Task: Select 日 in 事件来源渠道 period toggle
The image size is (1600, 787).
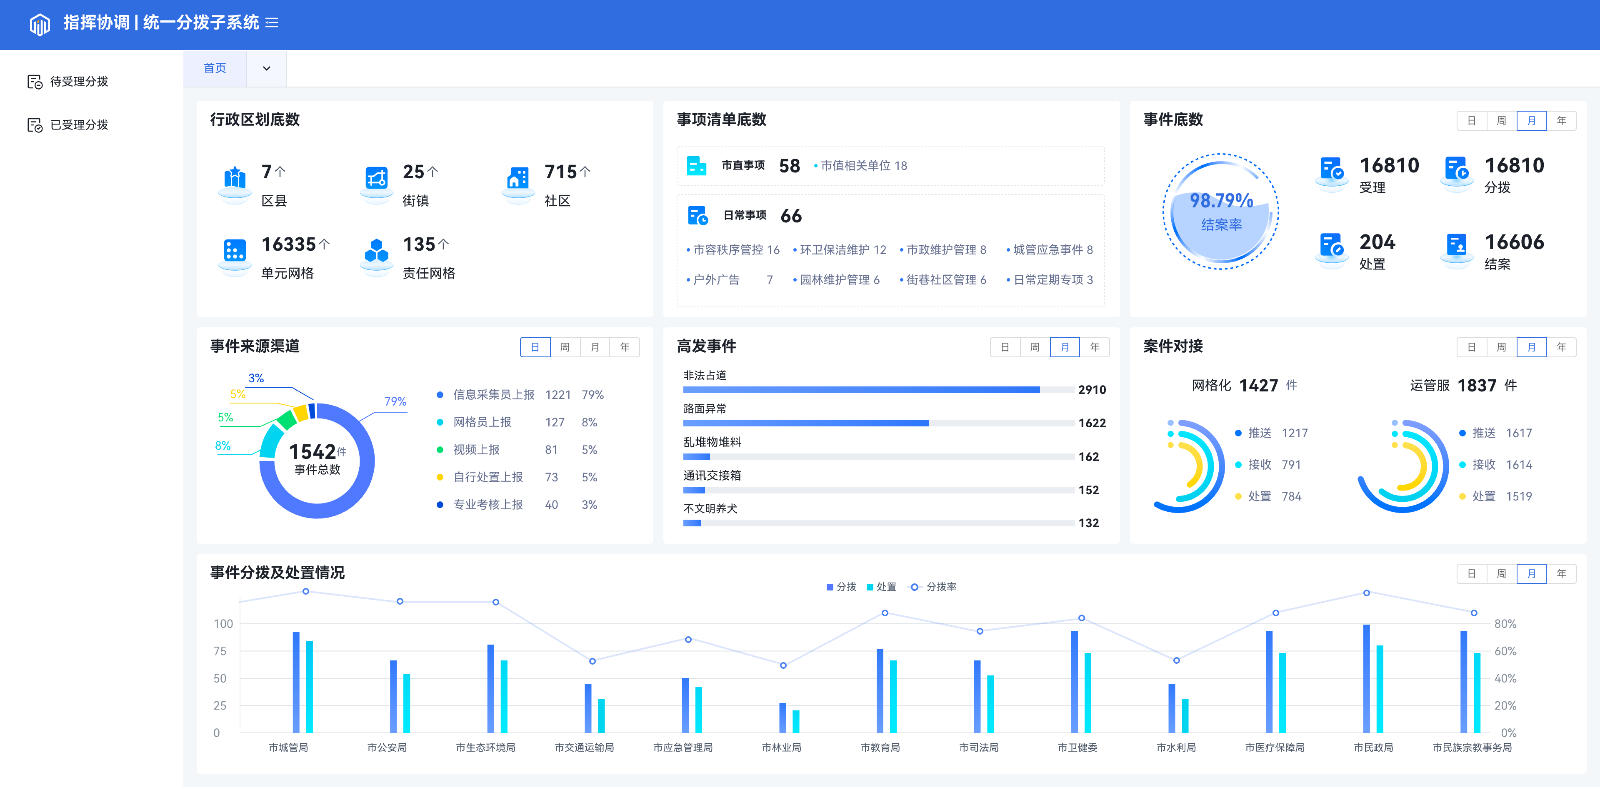Action: tap(535, 347)
